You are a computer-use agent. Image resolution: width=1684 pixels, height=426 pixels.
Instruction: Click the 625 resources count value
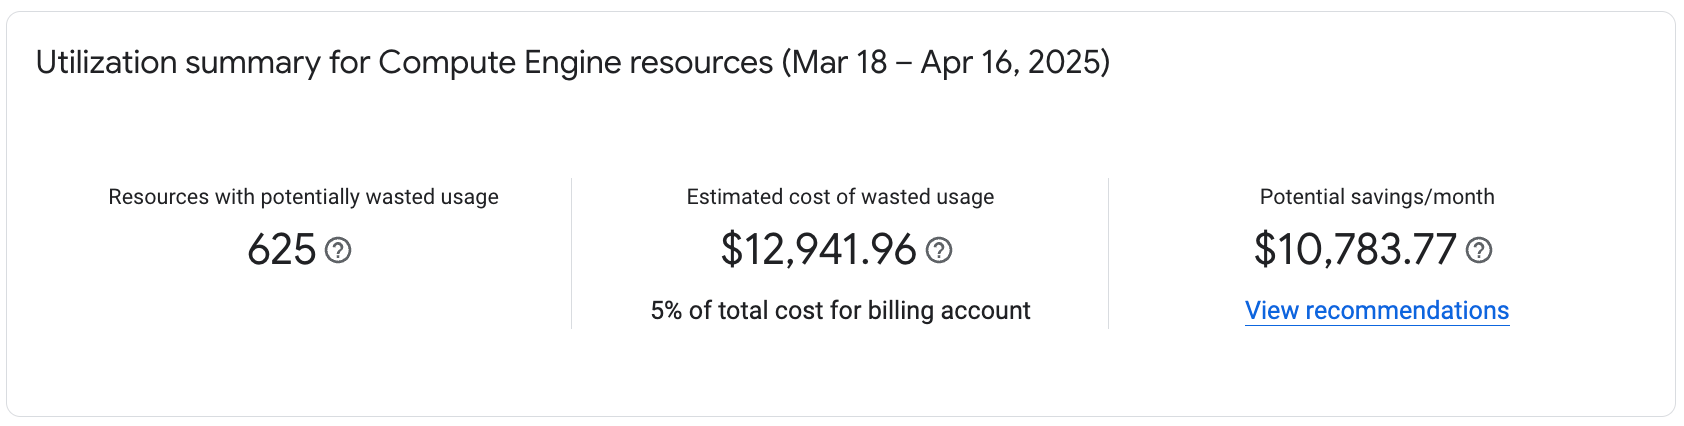[x=281, y=250]
